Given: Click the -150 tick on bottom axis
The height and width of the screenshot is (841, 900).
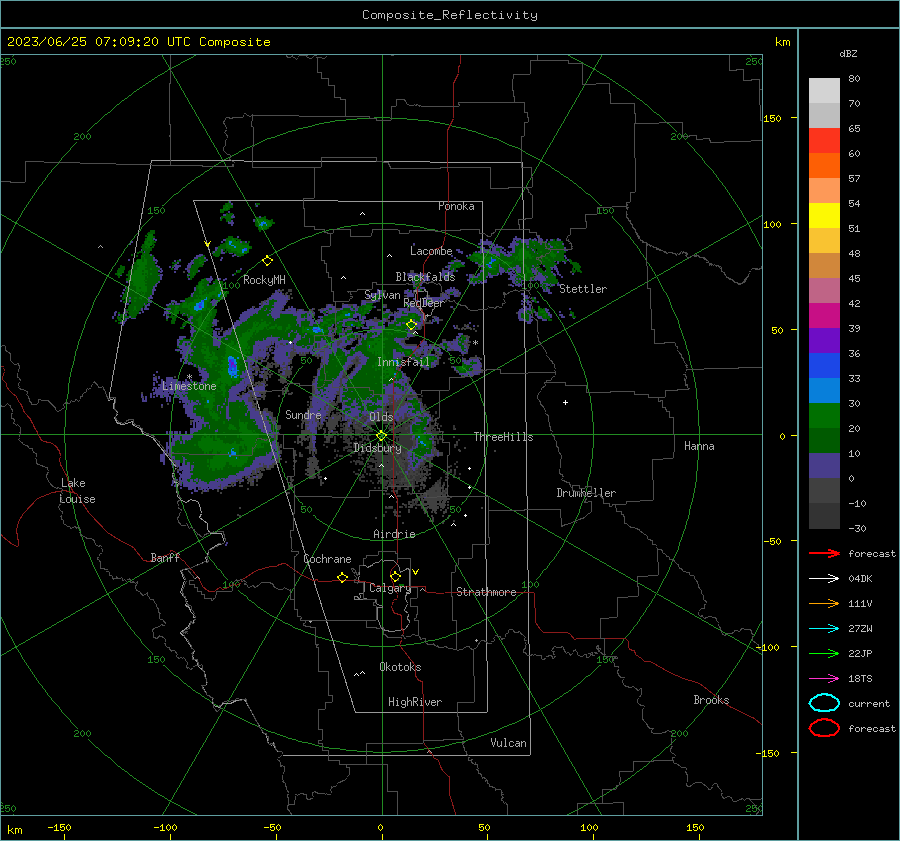Looking at the screenshot, I should (59, 827).
